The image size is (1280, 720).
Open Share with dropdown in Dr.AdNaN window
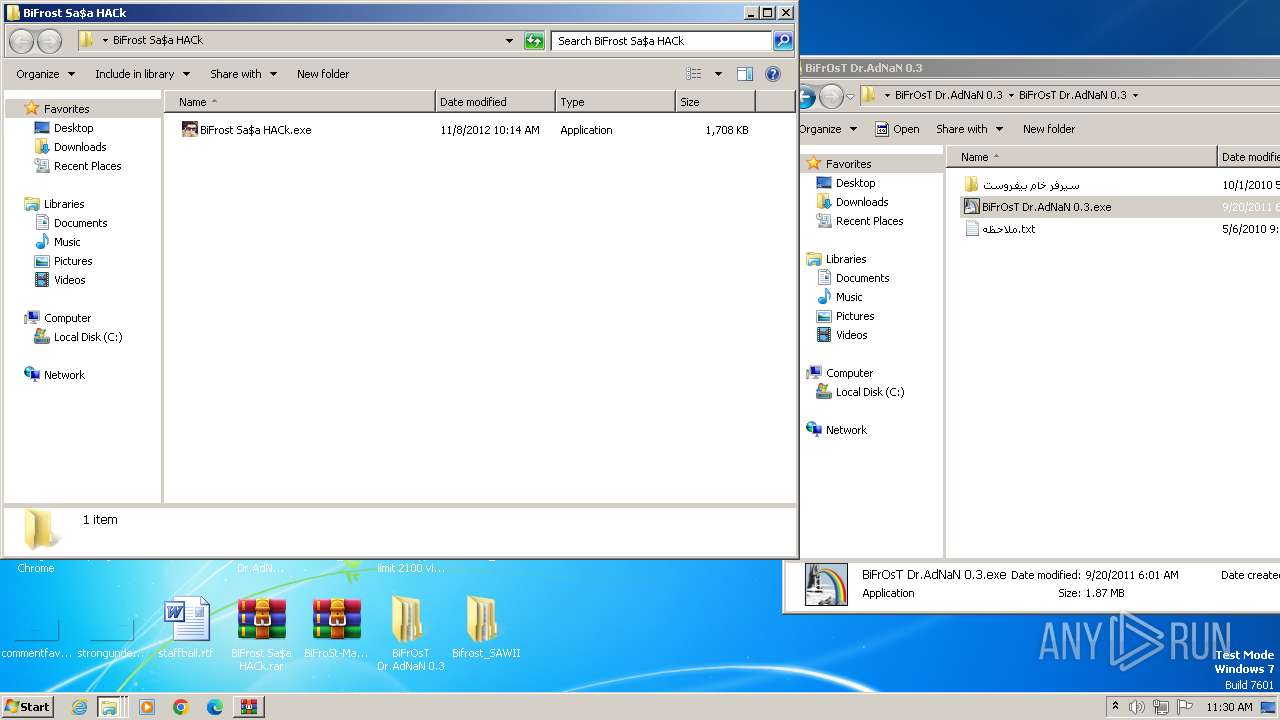(969, 129)
